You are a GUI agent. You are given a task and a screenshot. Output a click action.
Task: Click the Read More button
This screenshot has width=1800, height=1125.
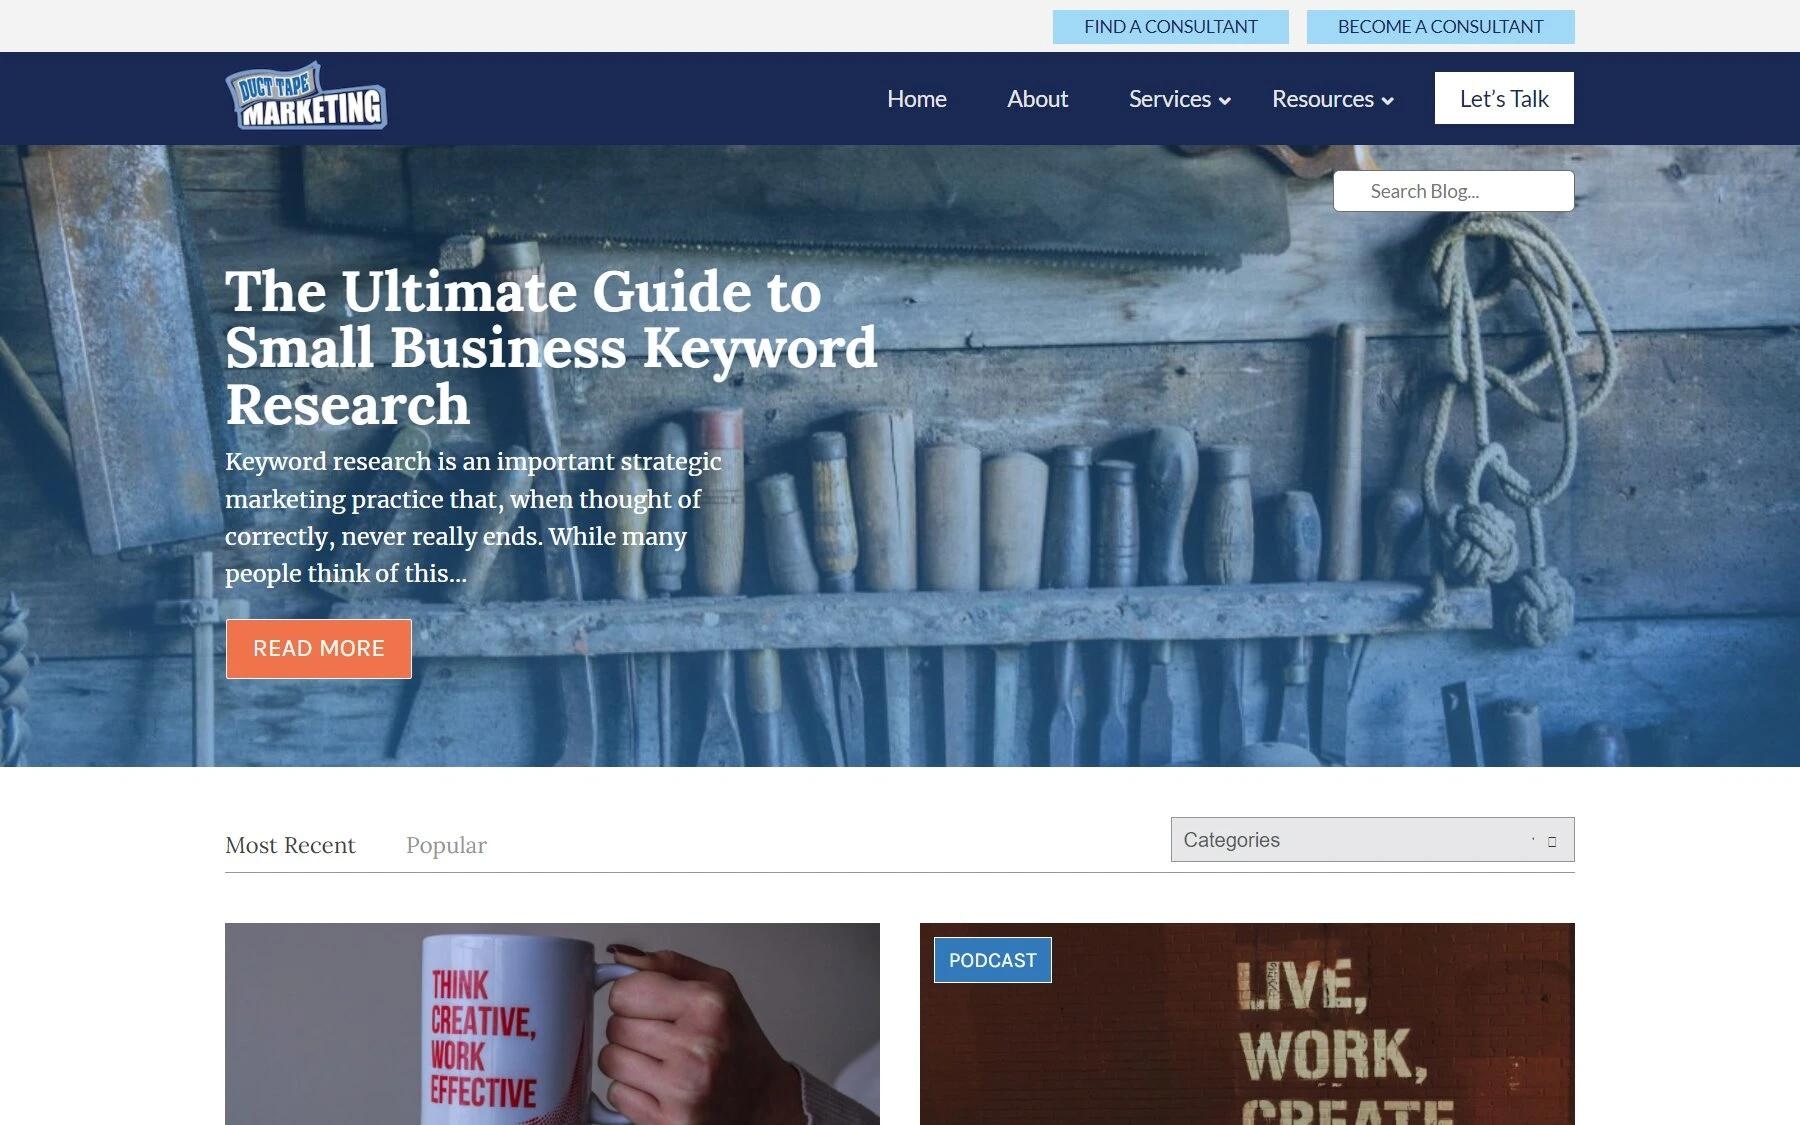[319, 649]
